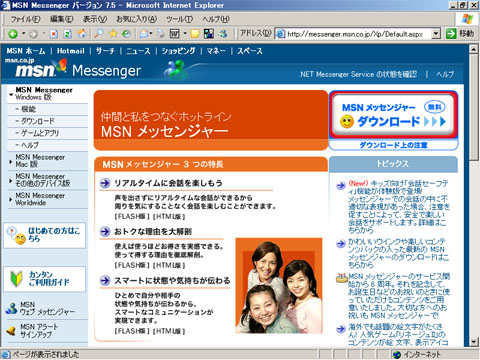Open the マネー navigation link
The width and height of the screenshot is (480, 360).
pyautogui.click(x=216, y=51)
